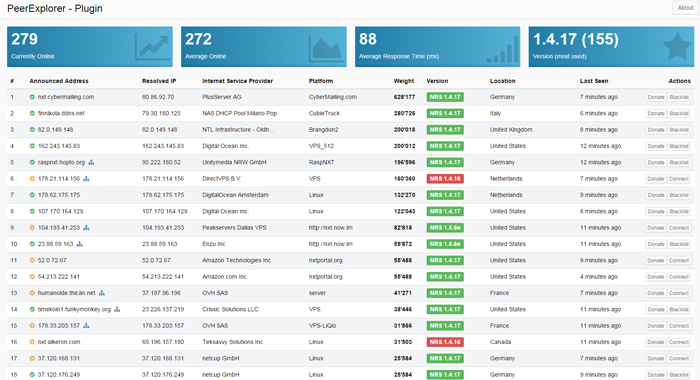Click green status icon for 107.170.164.129
This screenshot has width=700, height=380.
(32, 211)
